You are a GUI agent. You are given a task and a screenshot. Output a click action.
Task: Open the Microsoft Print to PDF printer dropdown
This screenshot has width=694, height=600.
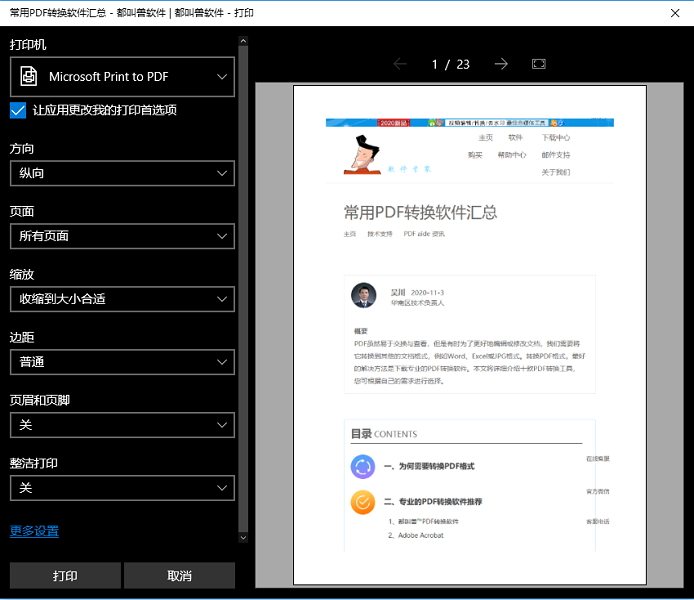click(122, 77)
